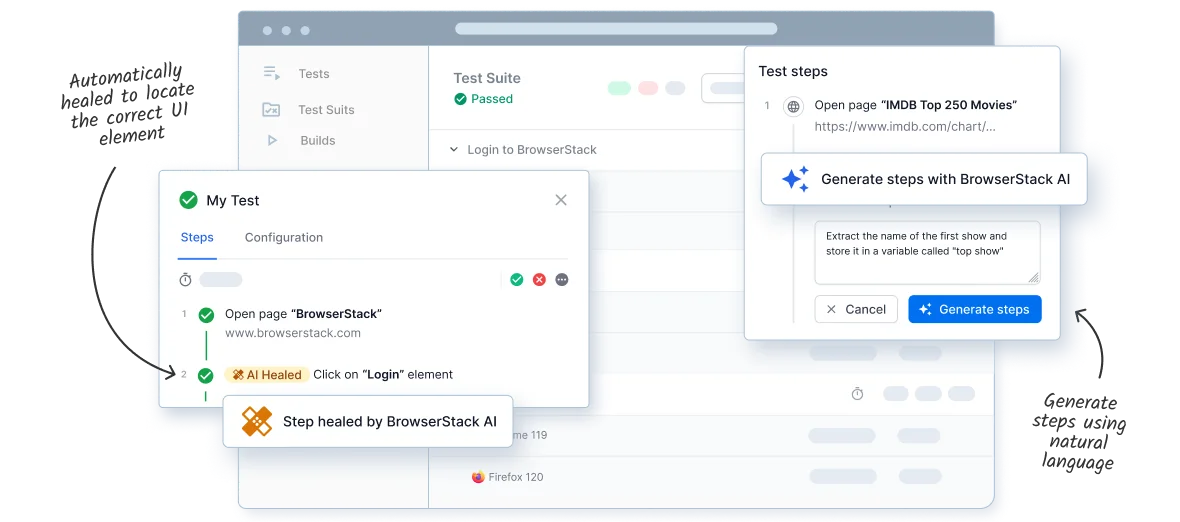Switch to the Steps tab
The height and width of the screenshot is (522, 1180).
197,237
